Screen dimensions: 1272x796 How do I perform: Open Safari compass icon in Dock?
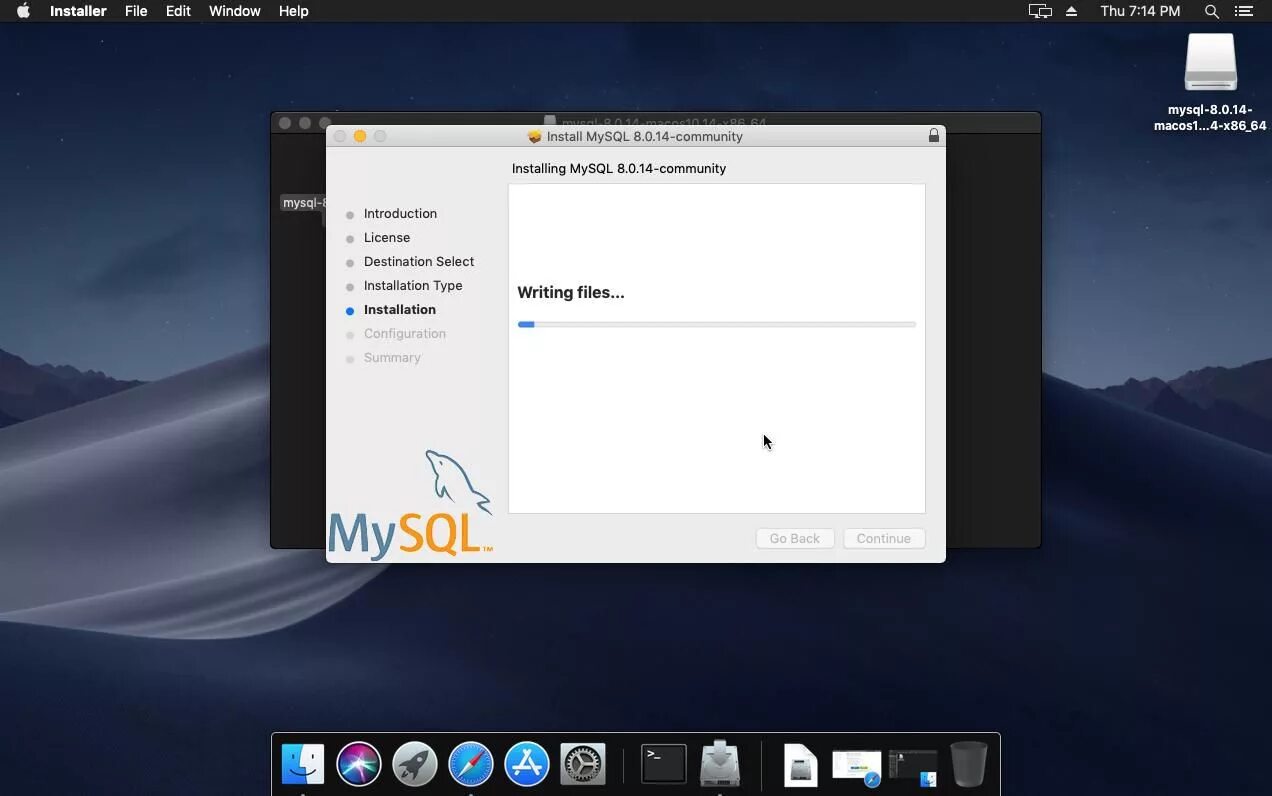pos(471,765)
